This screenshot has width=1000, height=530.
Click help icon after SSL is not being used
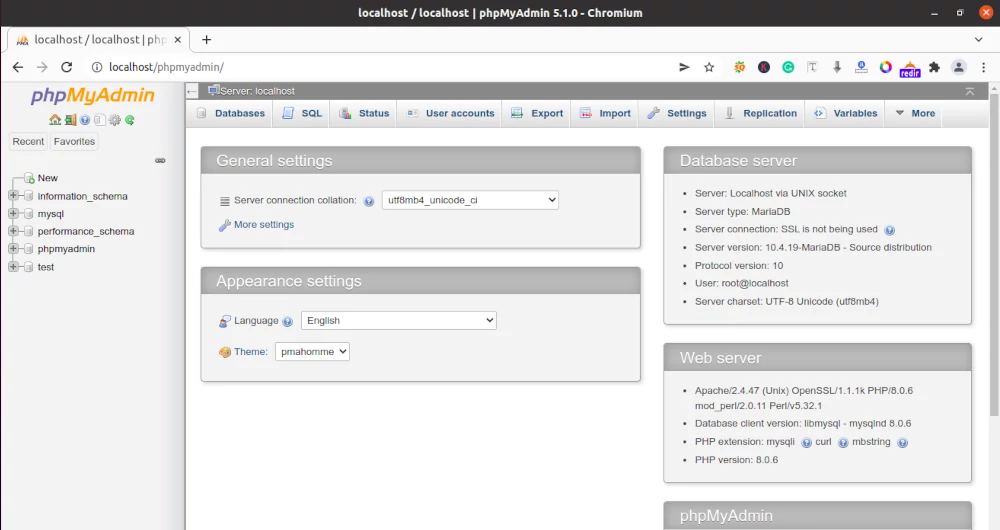(890, 230)
